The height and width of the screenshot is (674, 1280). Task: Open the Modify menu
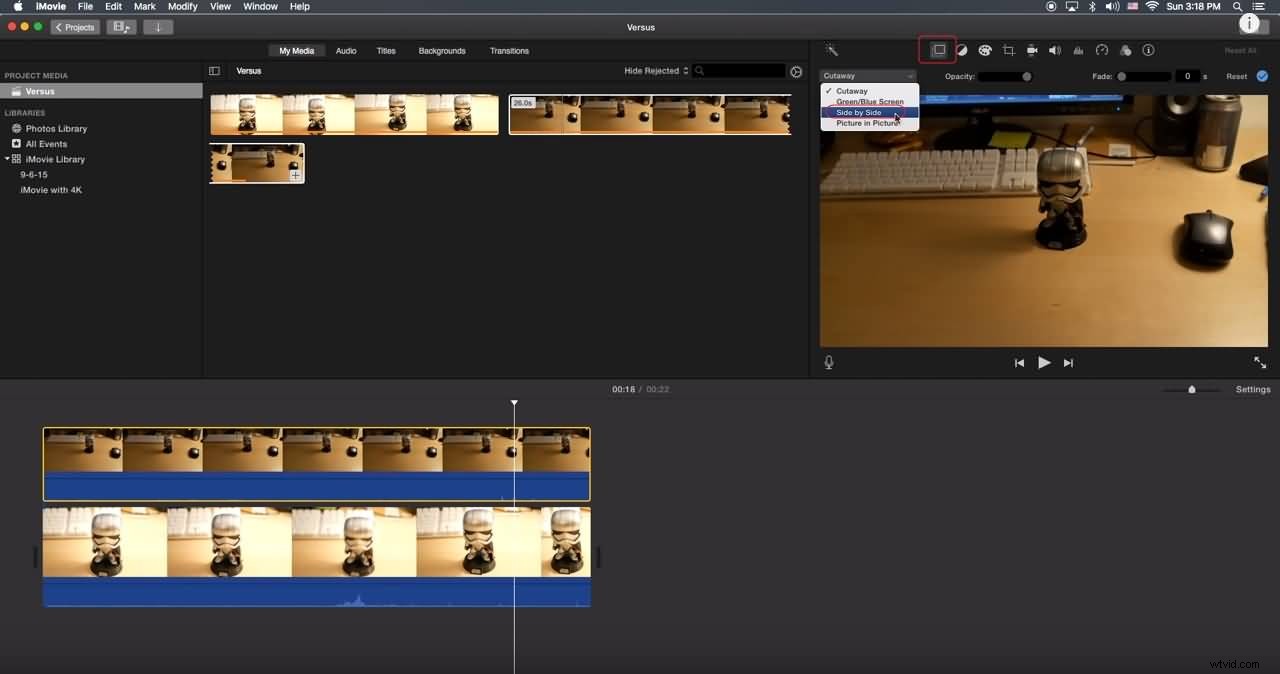(182, 6)
